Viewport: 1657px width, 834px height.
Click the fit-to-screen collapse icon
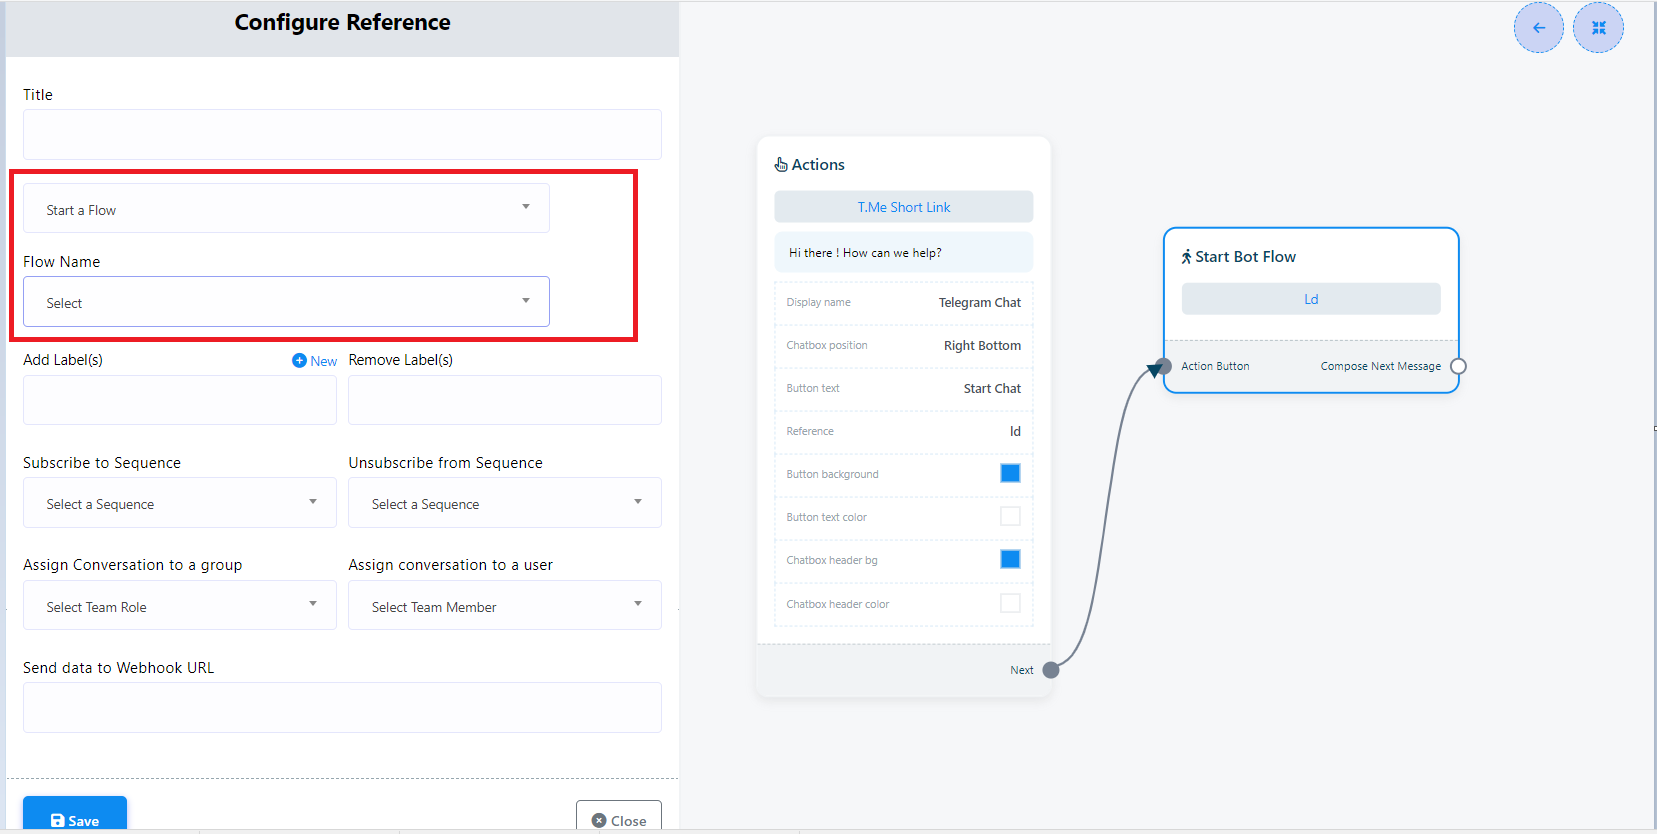pyautogui.click(x=1598, y=28)
